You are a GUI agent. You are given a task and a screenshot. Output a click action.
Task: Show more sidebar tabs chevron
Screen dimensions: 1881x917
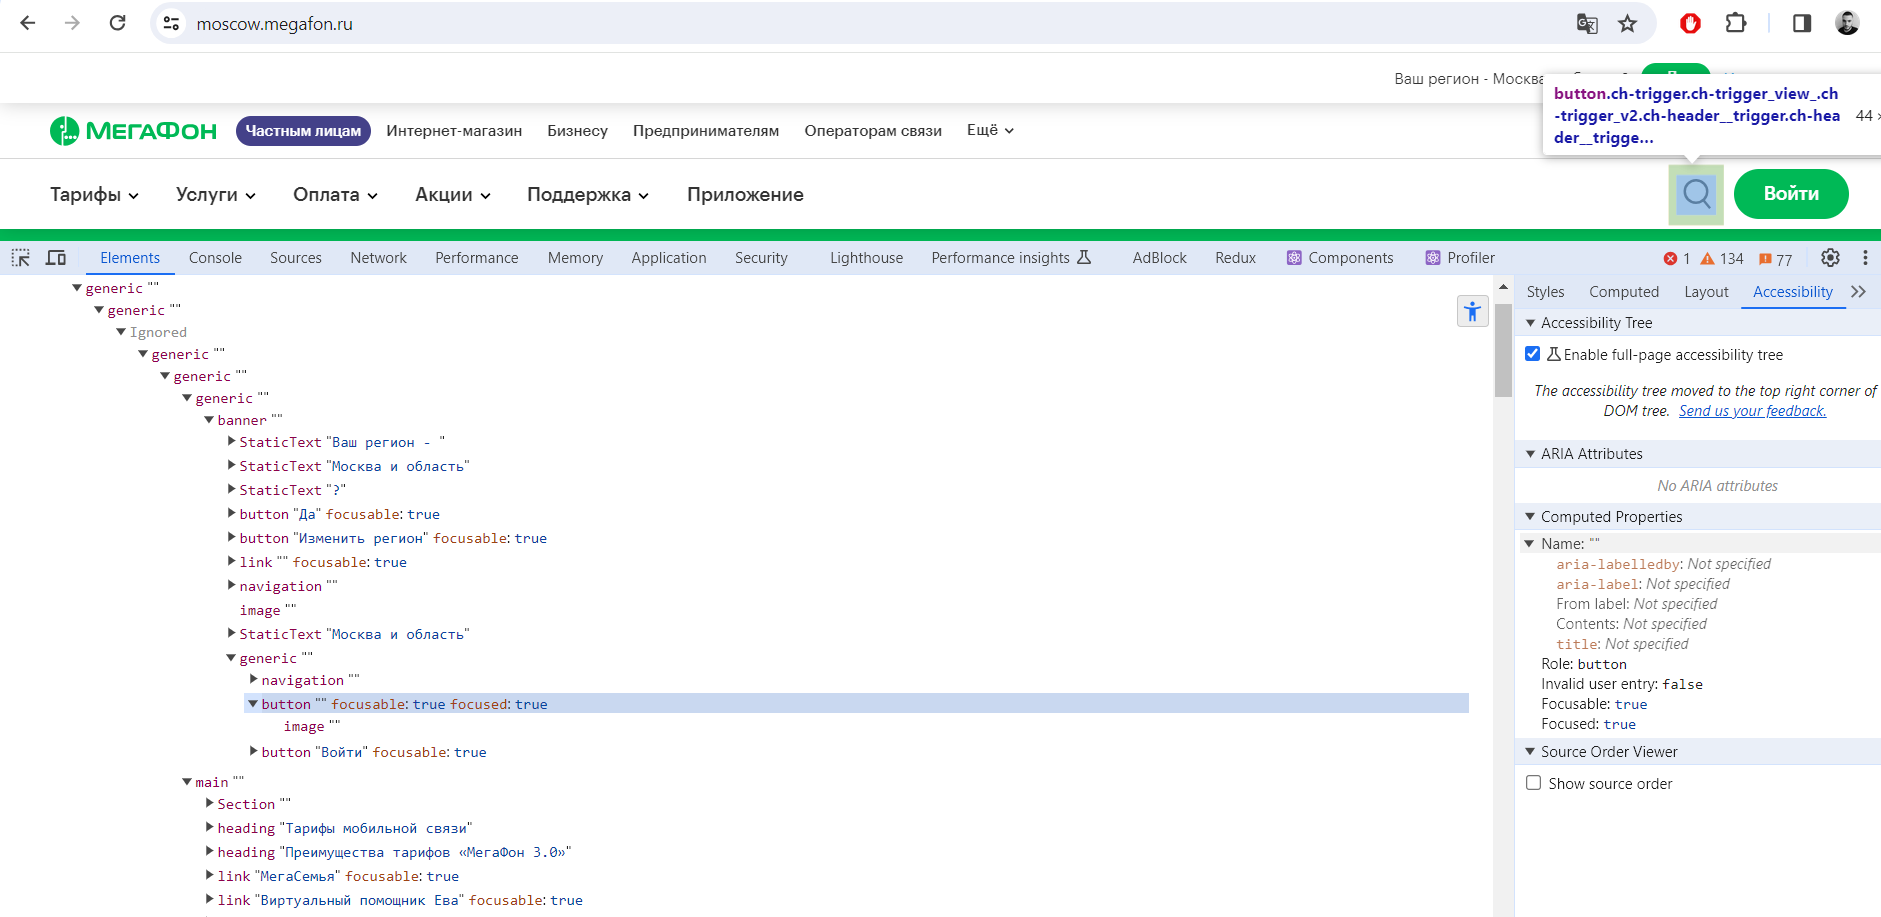click(x=1858, y=292)
